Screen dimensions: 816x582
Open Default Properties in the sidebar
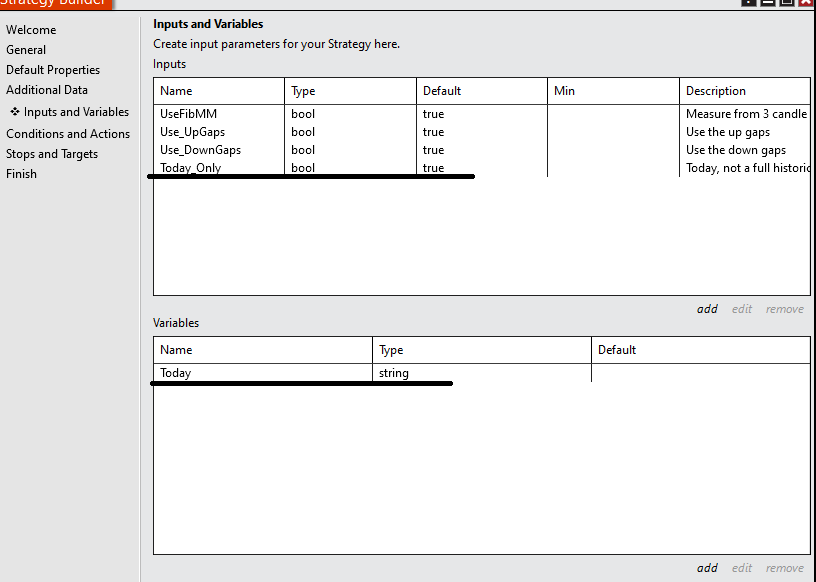coord(53,70)
